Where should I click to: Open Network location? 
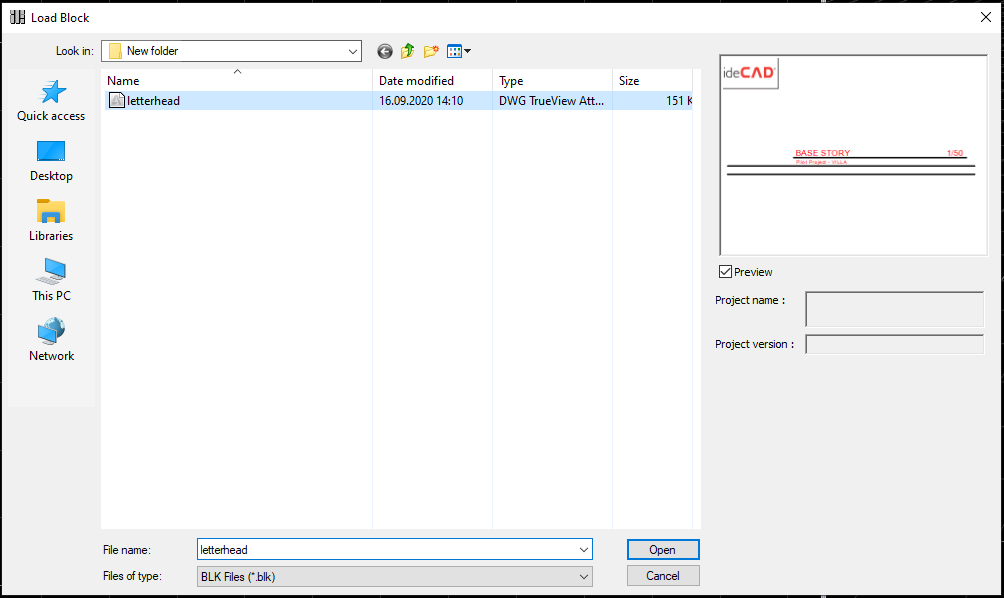pos(51,340)
